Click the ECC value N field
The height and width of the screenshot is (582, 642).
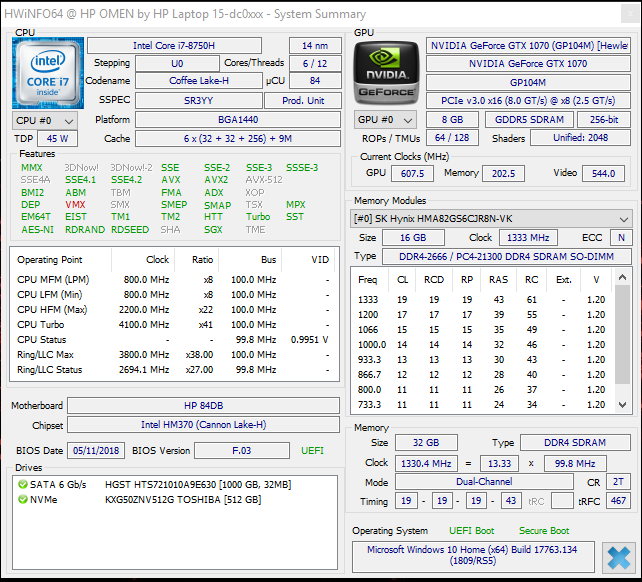621,238
